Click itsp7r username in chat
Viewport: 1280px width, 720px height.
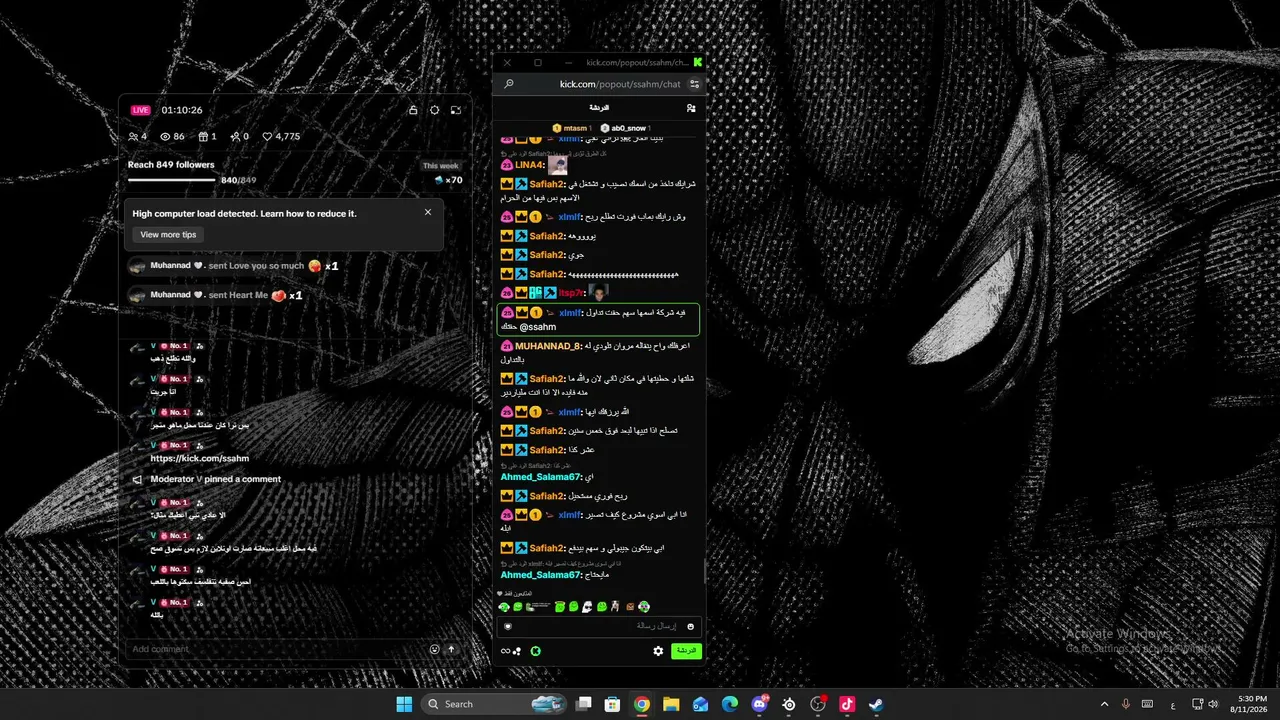coord(571,293)
